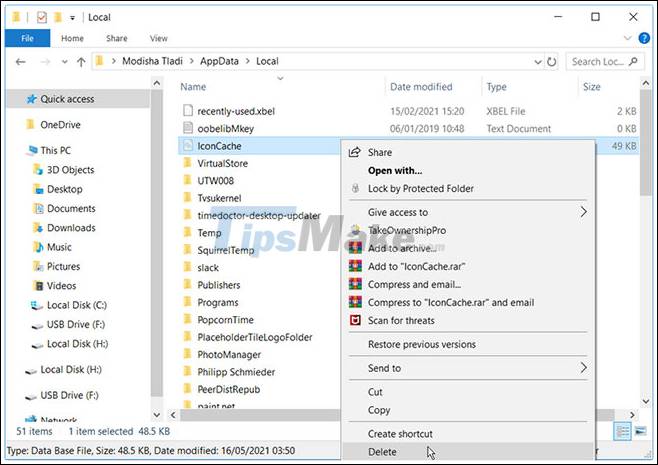The image size is (658, 465).
Task: Select Local Disk (C:) in sidebar
Action: coord(76,305)
